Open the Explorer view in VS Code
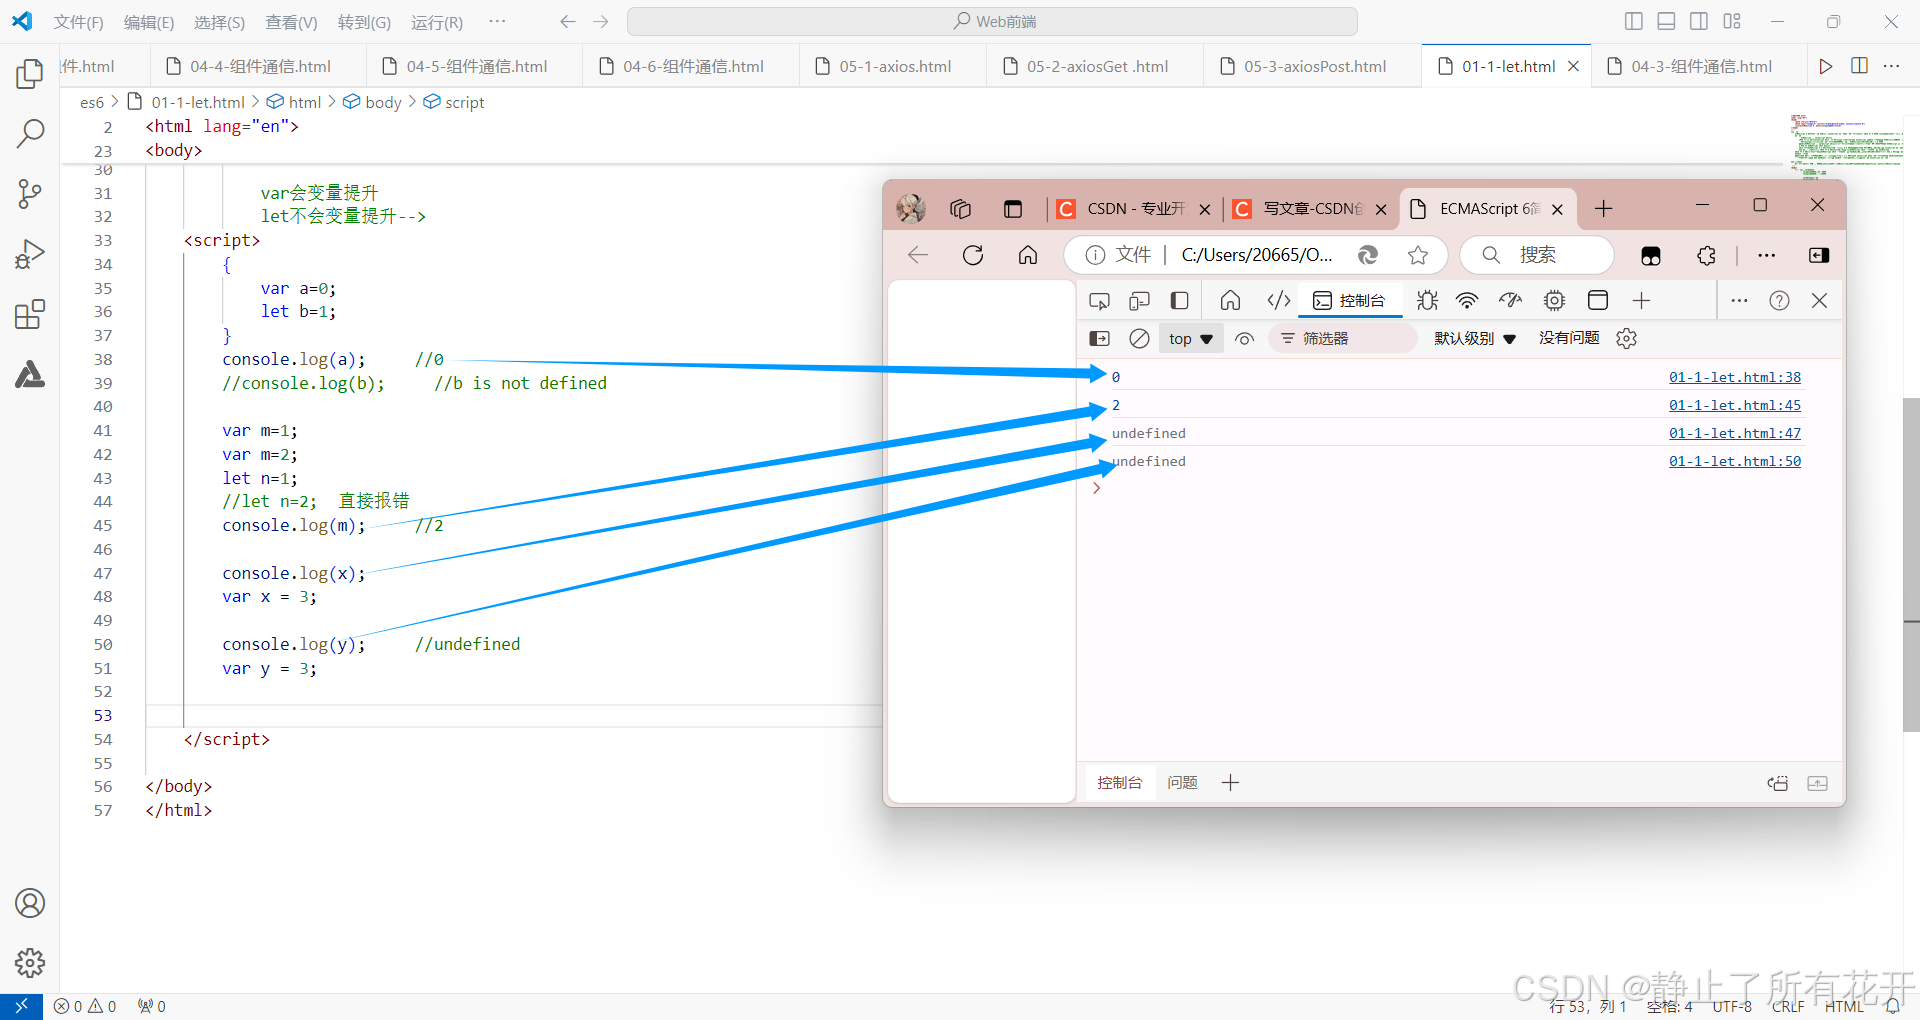This screenshot has height=1020, width=1920. click(30, 73)
